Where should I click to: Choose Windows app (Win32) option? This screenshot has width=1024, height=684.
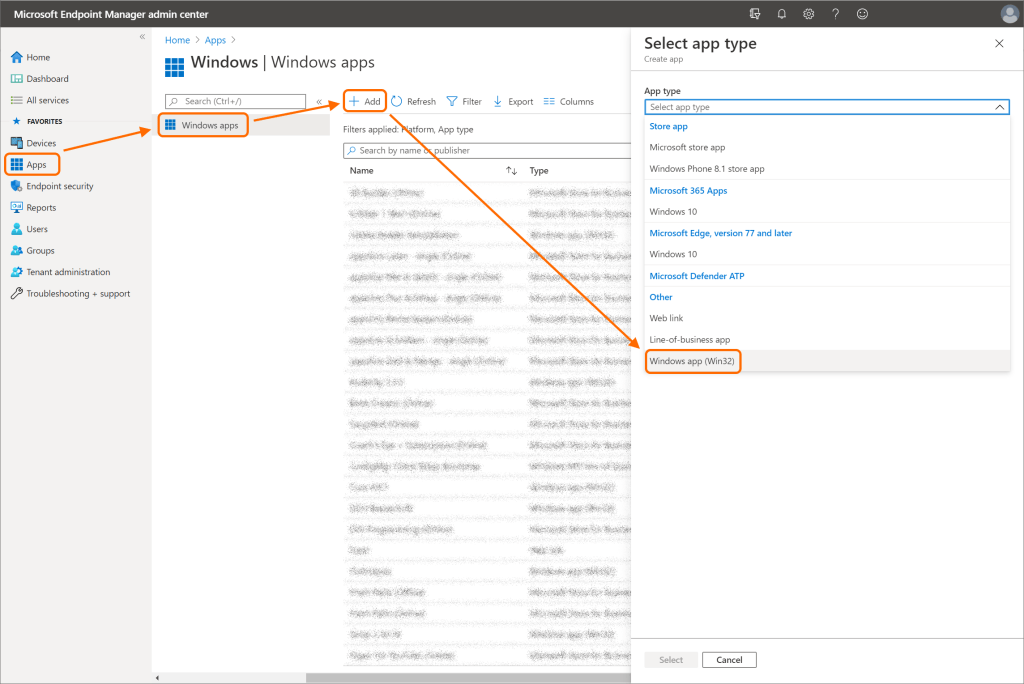(x=692, y=360)
